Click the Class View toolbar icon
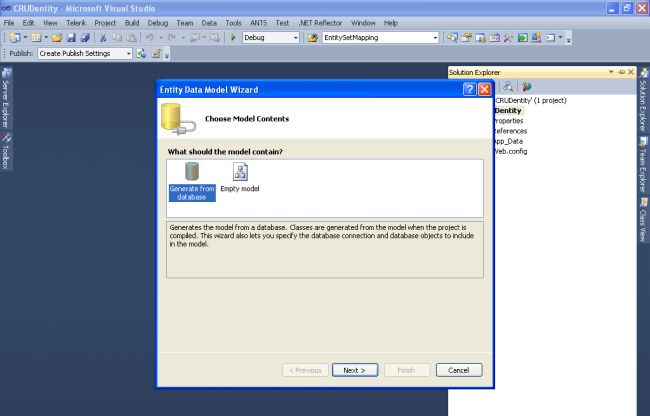650x416 pixels. [x=536, y=38]
